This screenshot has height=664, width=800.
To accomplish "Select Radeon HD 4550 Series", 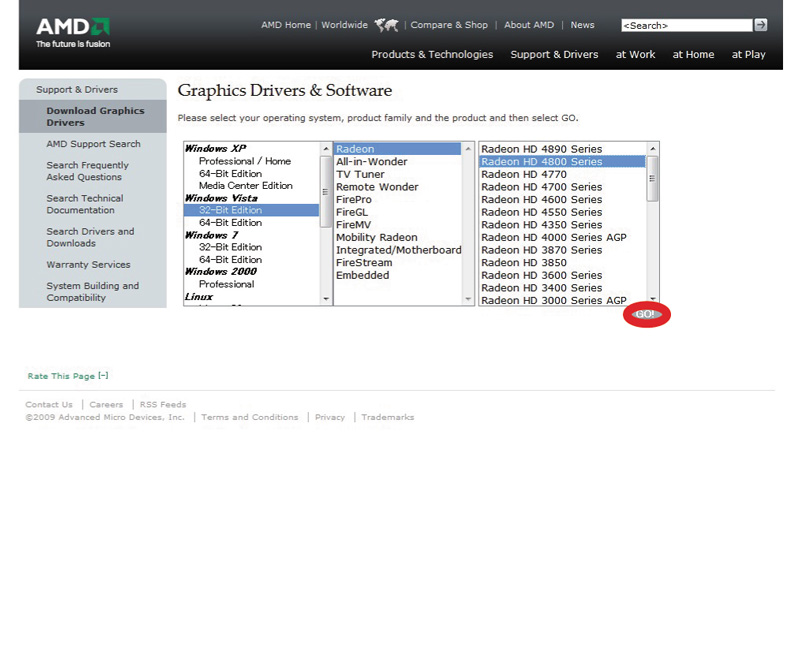I will 541,212.
